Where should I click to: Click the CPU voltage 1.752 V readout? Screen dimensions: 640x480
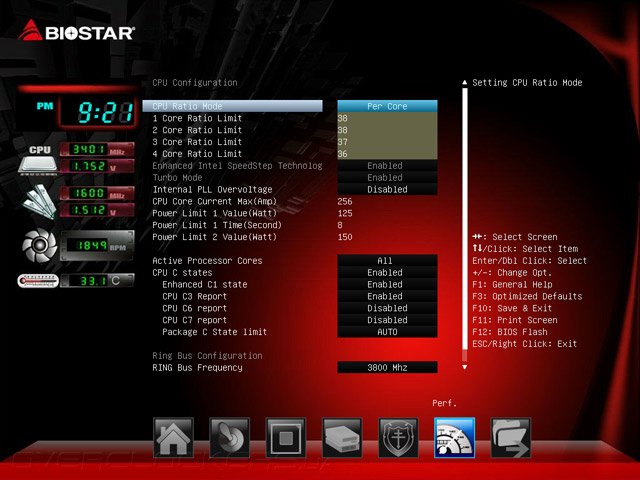(97, 166)
